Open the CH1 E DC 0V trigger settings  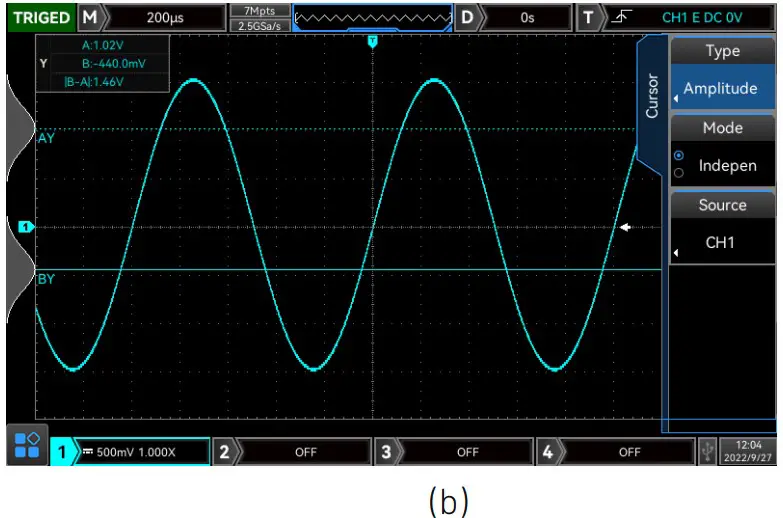702,17
